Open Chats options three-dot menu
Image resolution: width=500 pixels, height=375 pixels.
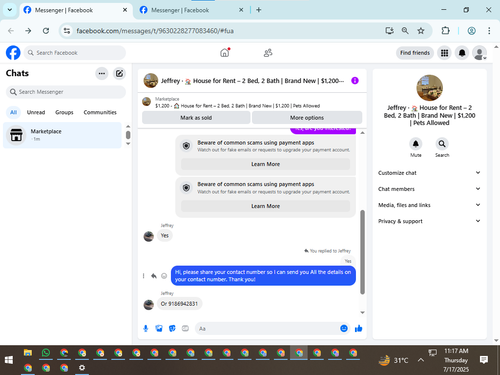pyautogui.click(x=102, y=73)
